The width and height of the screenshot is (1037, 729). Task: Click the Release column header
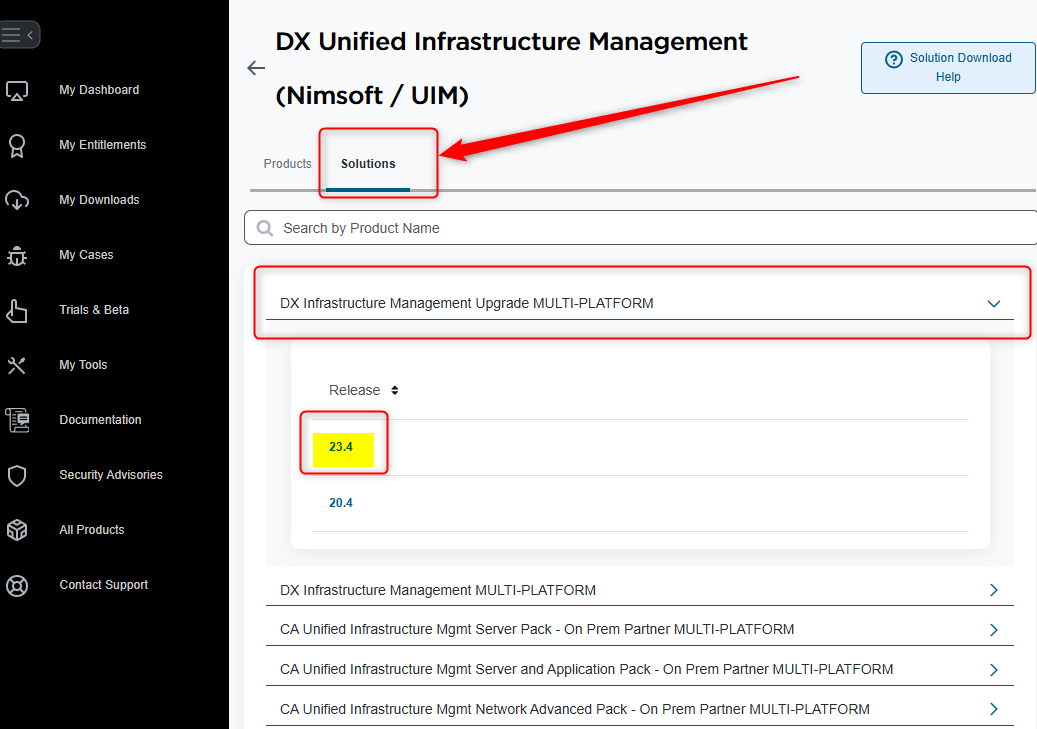pos(354,390)
